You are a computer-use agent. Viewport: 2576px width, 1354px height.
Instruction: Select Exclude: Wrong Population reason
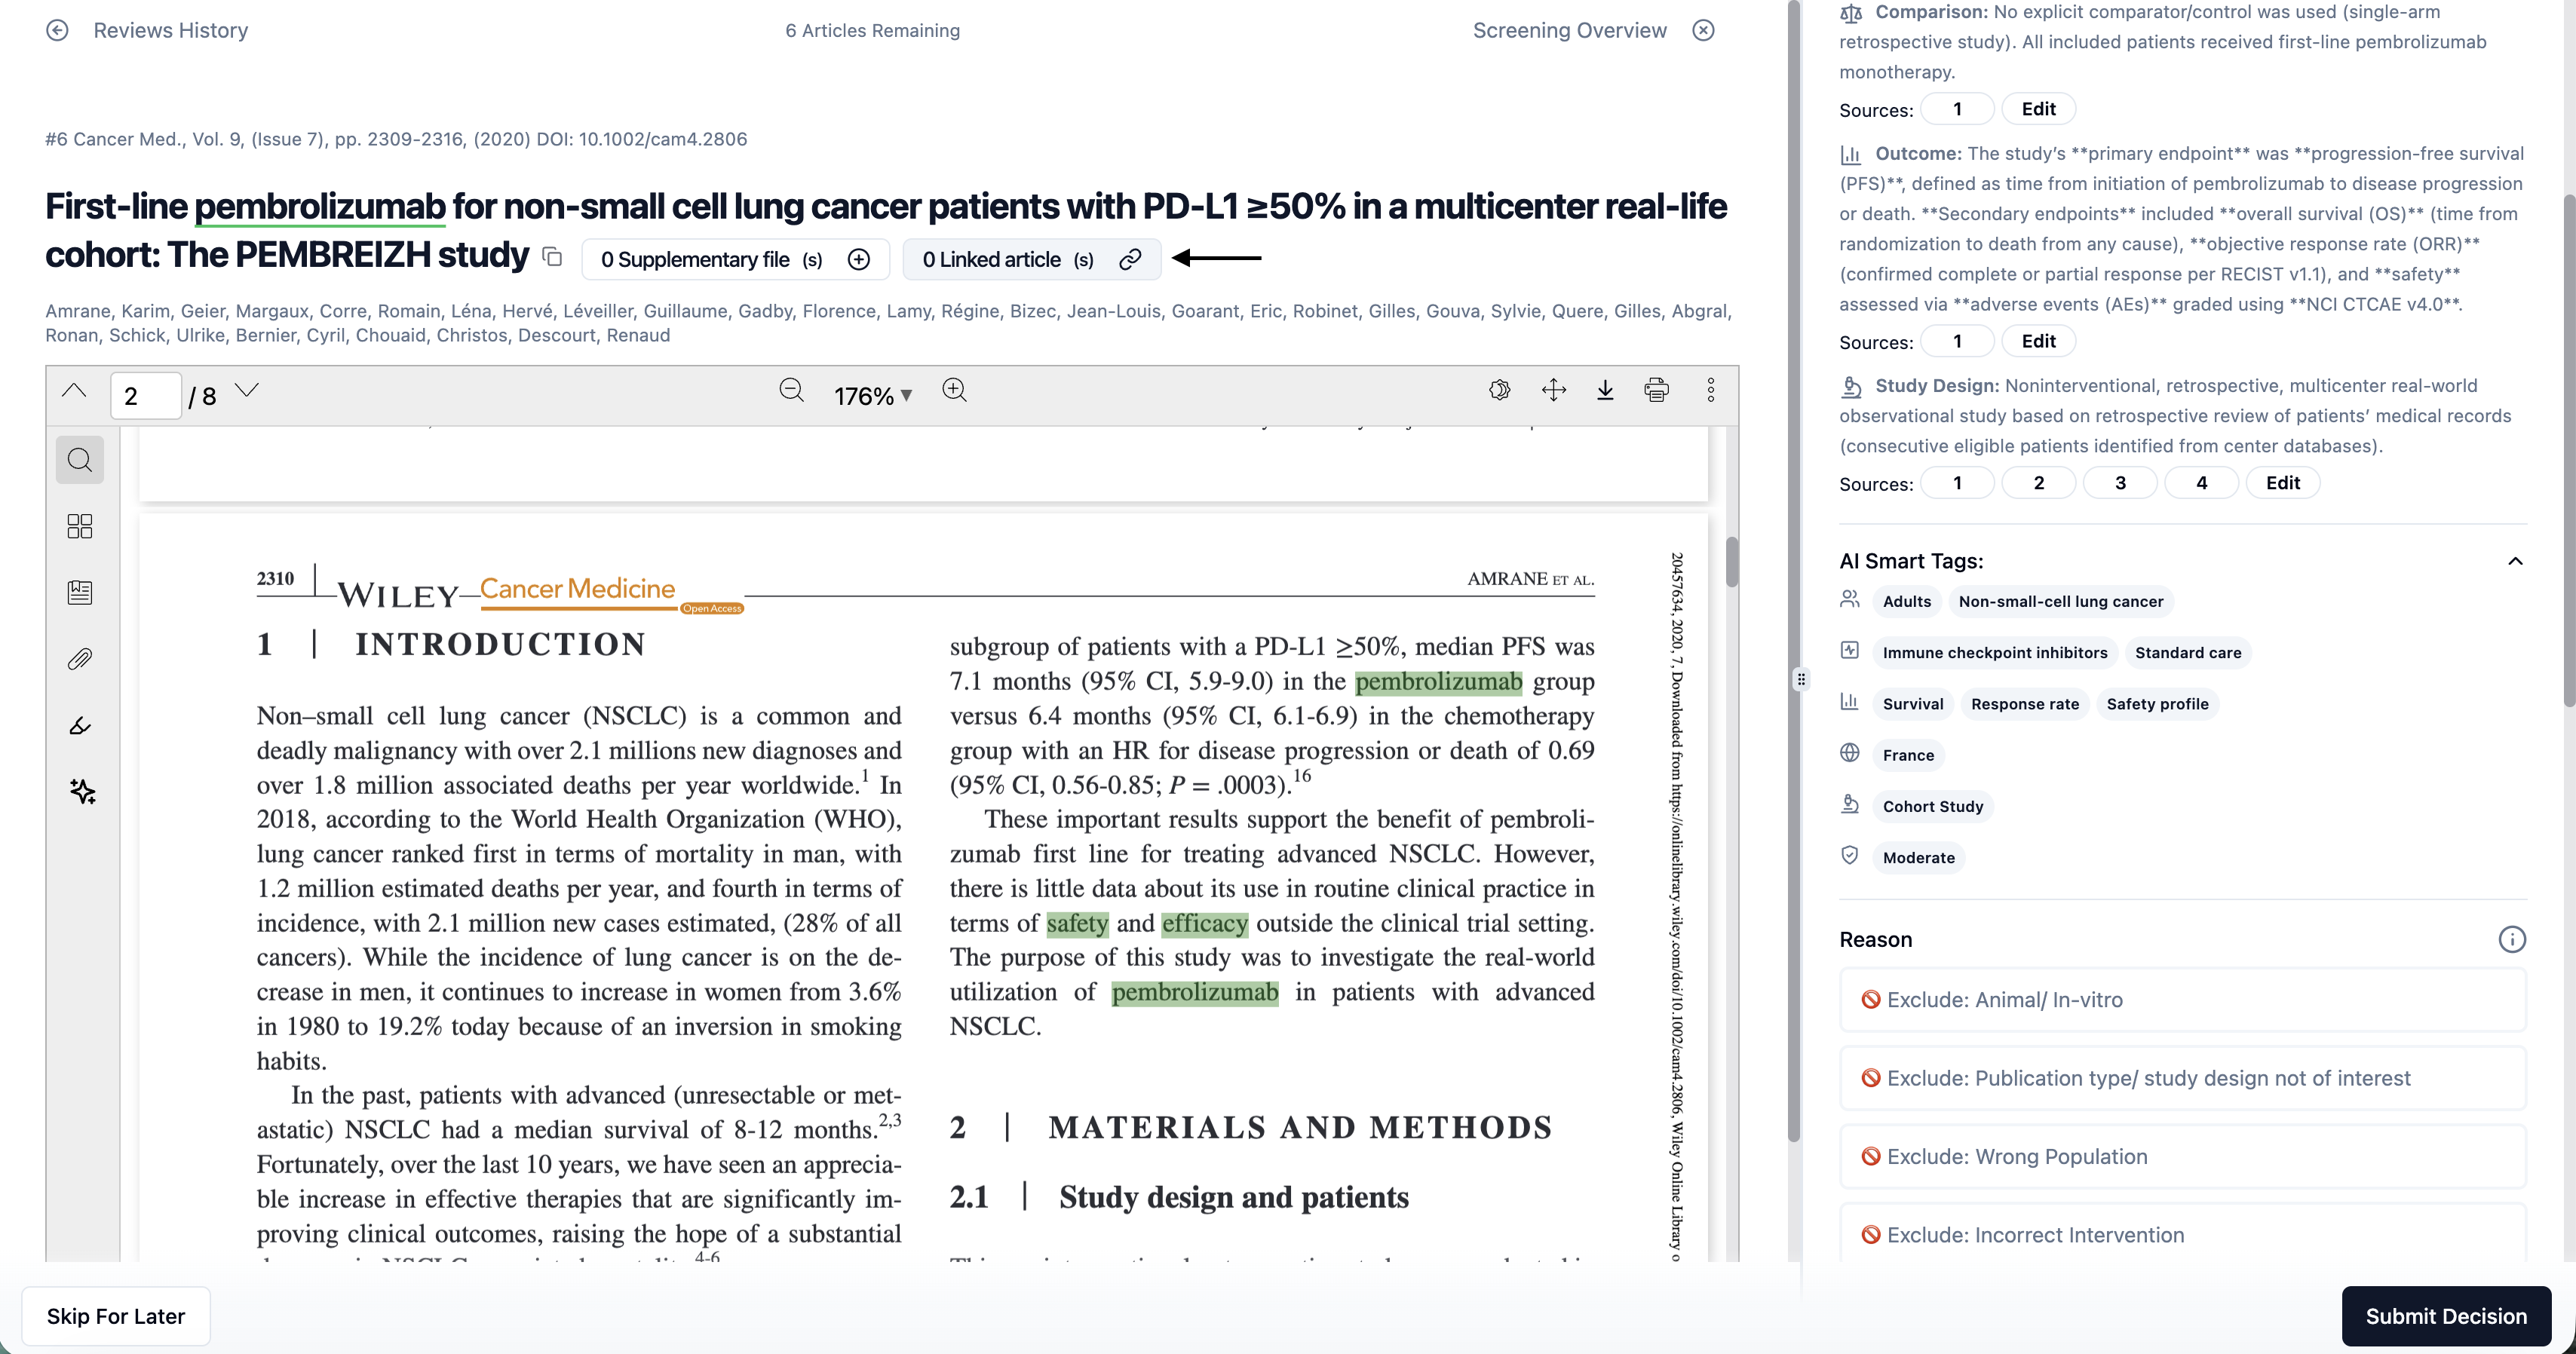(2182, 1156)
